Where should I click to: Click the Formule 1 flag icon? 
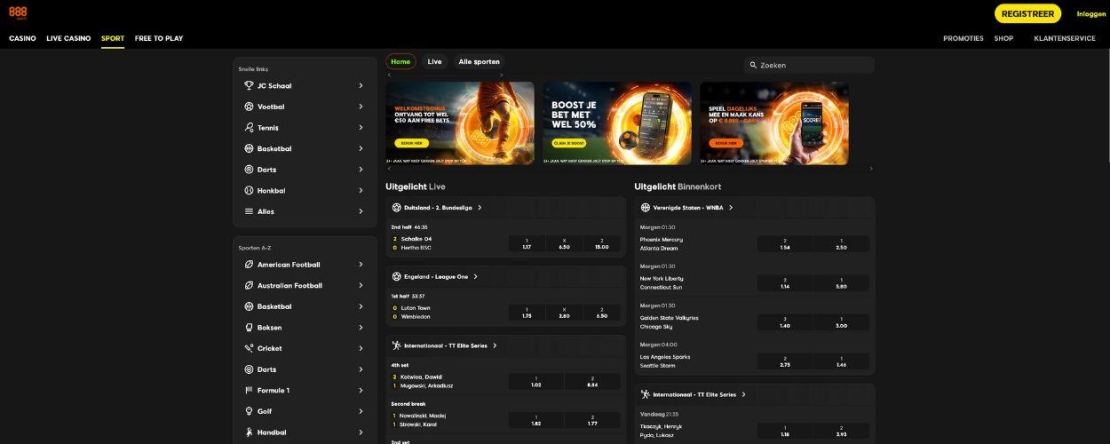coord(248,390)
